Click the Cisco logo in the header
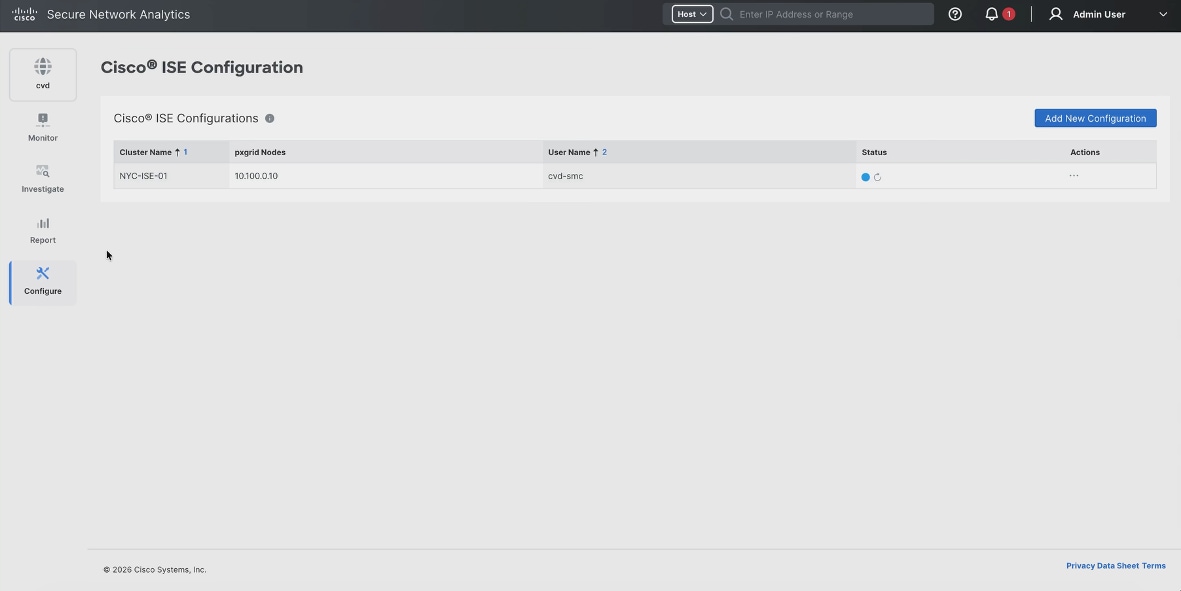Image resolution: width=1181 pixels, height=591 pixels. coord(24,14)
